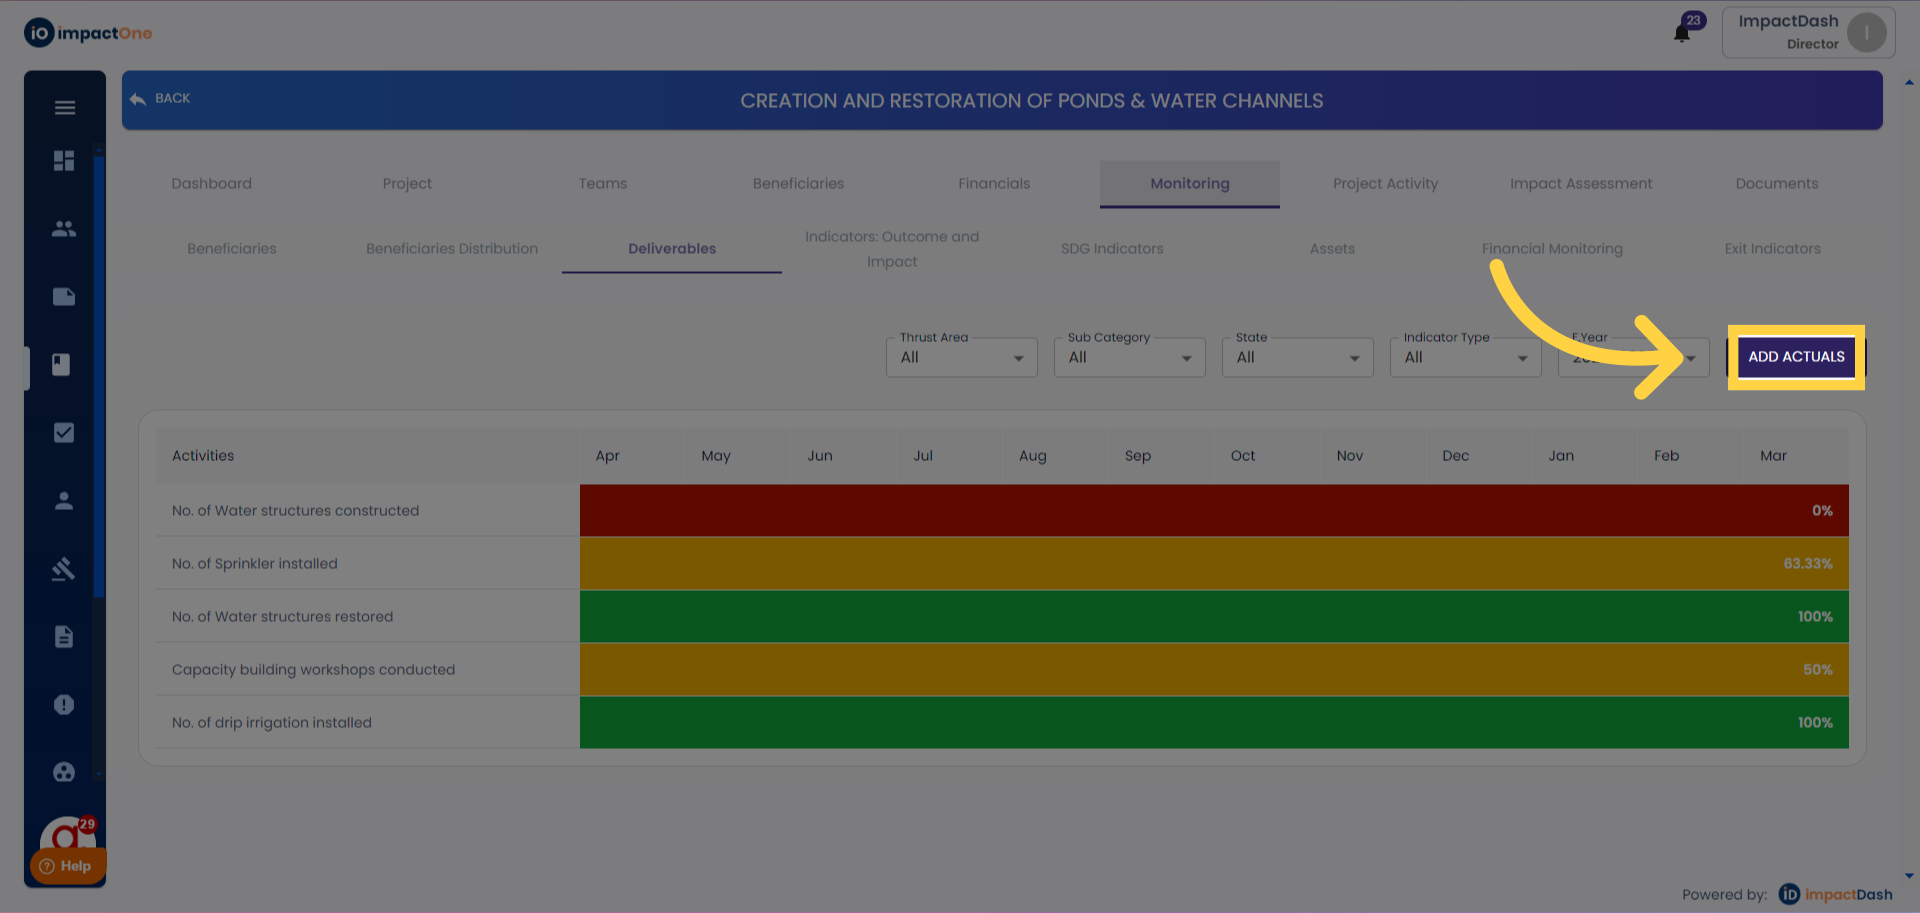Click green bar for Water structures restored
This screenshot has width=1920, height=913.
pyautogui.click(x=1214, y=617)
